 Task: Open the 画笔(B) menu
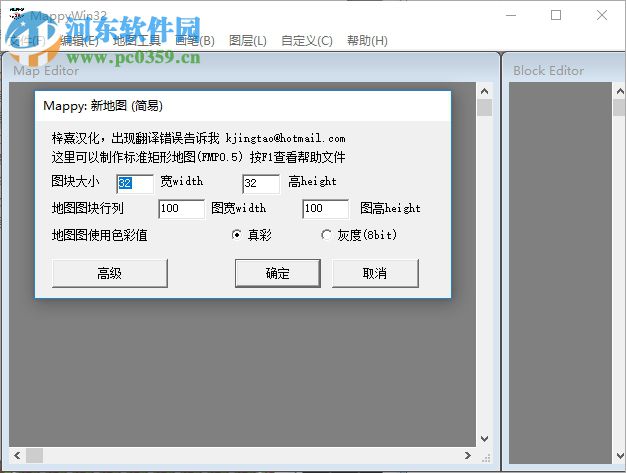(195, 41)
